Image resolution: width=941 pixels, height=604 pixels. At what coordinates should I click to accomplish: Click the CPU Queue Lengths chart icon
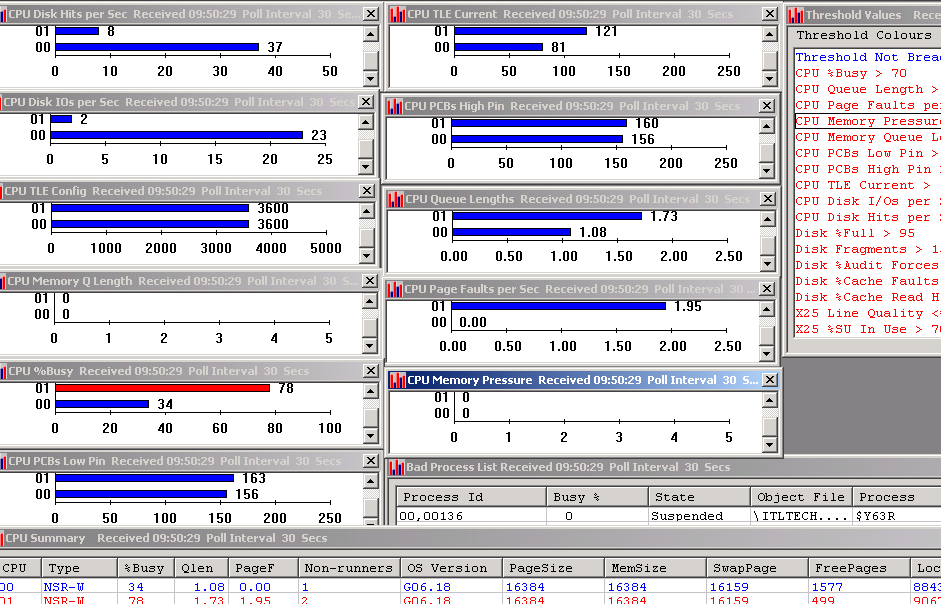398,199
